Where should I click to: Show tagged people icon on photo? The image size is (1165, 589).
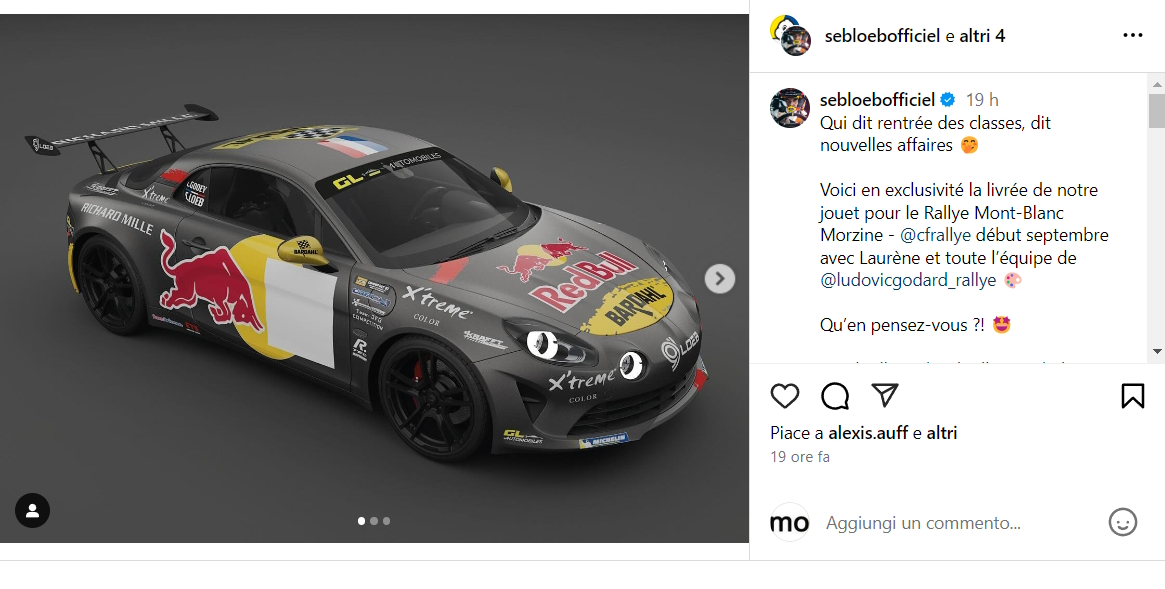(33, 510)
